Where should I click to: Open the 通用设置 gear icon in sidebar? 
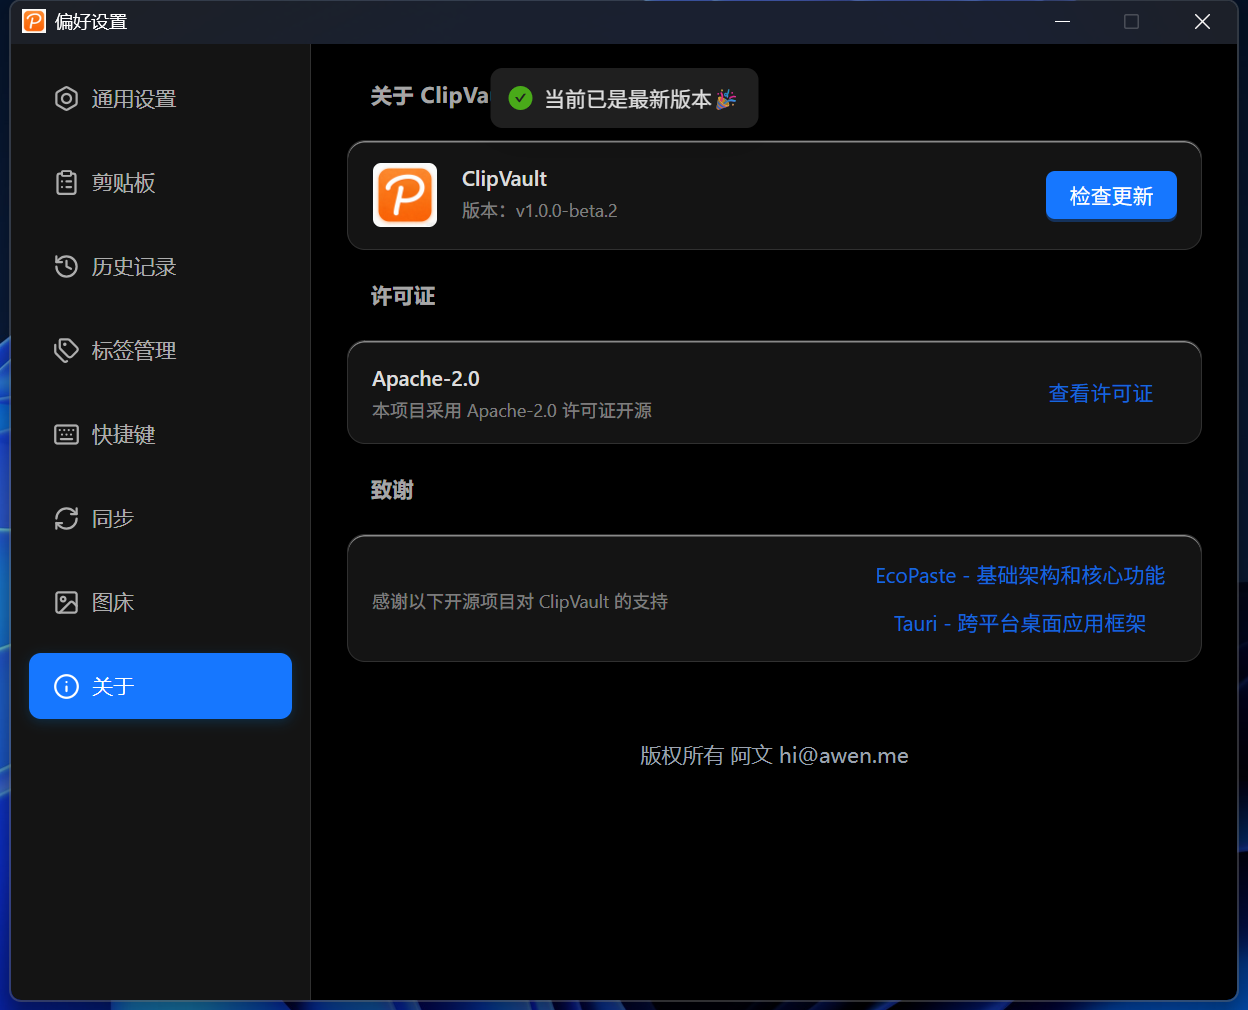coord(66,98)
